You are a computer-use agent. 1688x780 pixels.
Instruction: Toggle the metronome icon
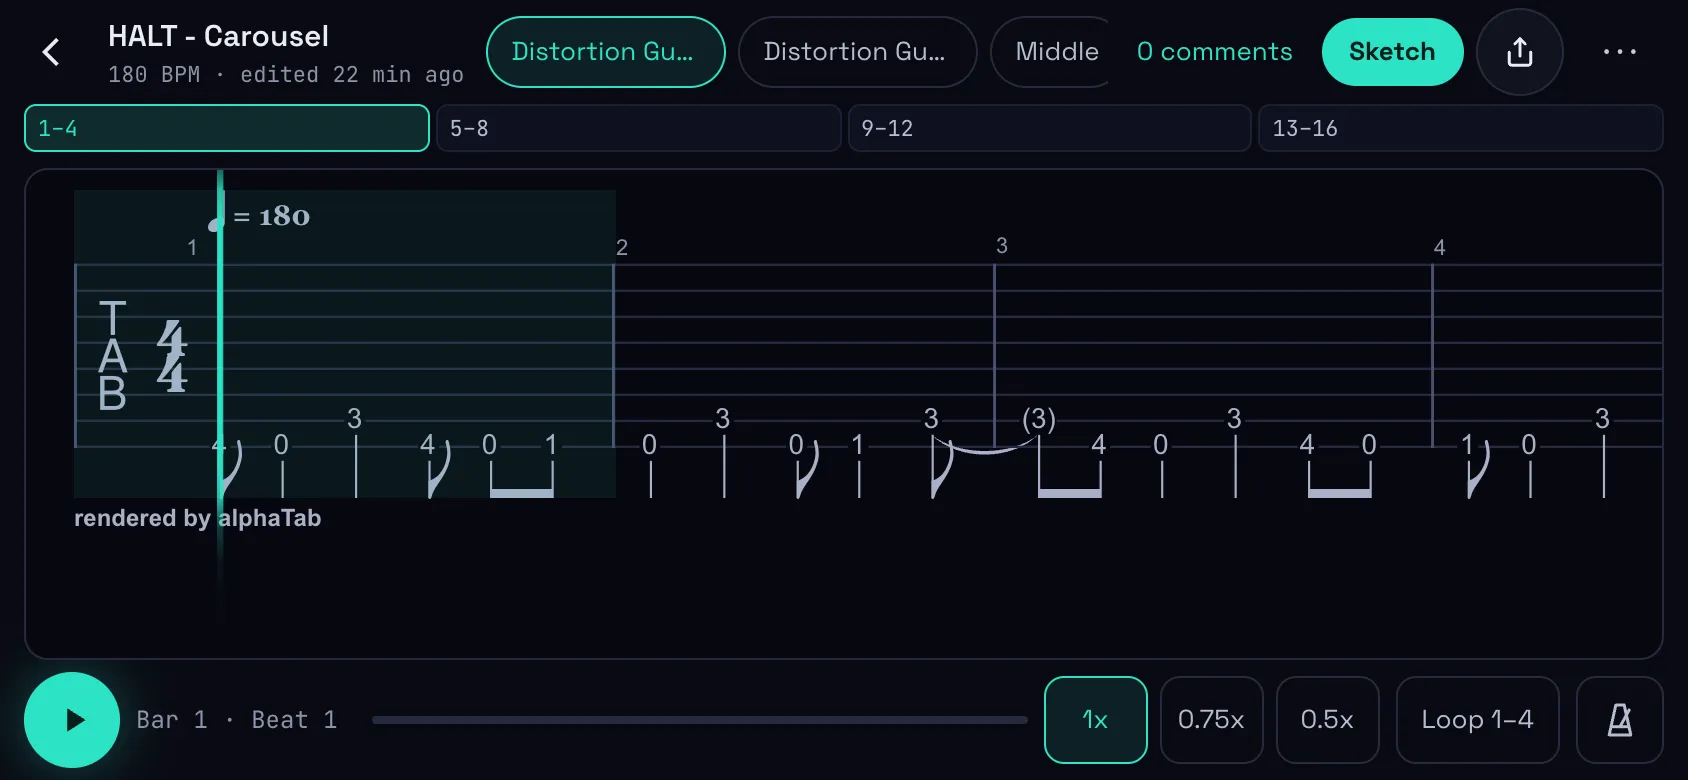[1619, 720]
